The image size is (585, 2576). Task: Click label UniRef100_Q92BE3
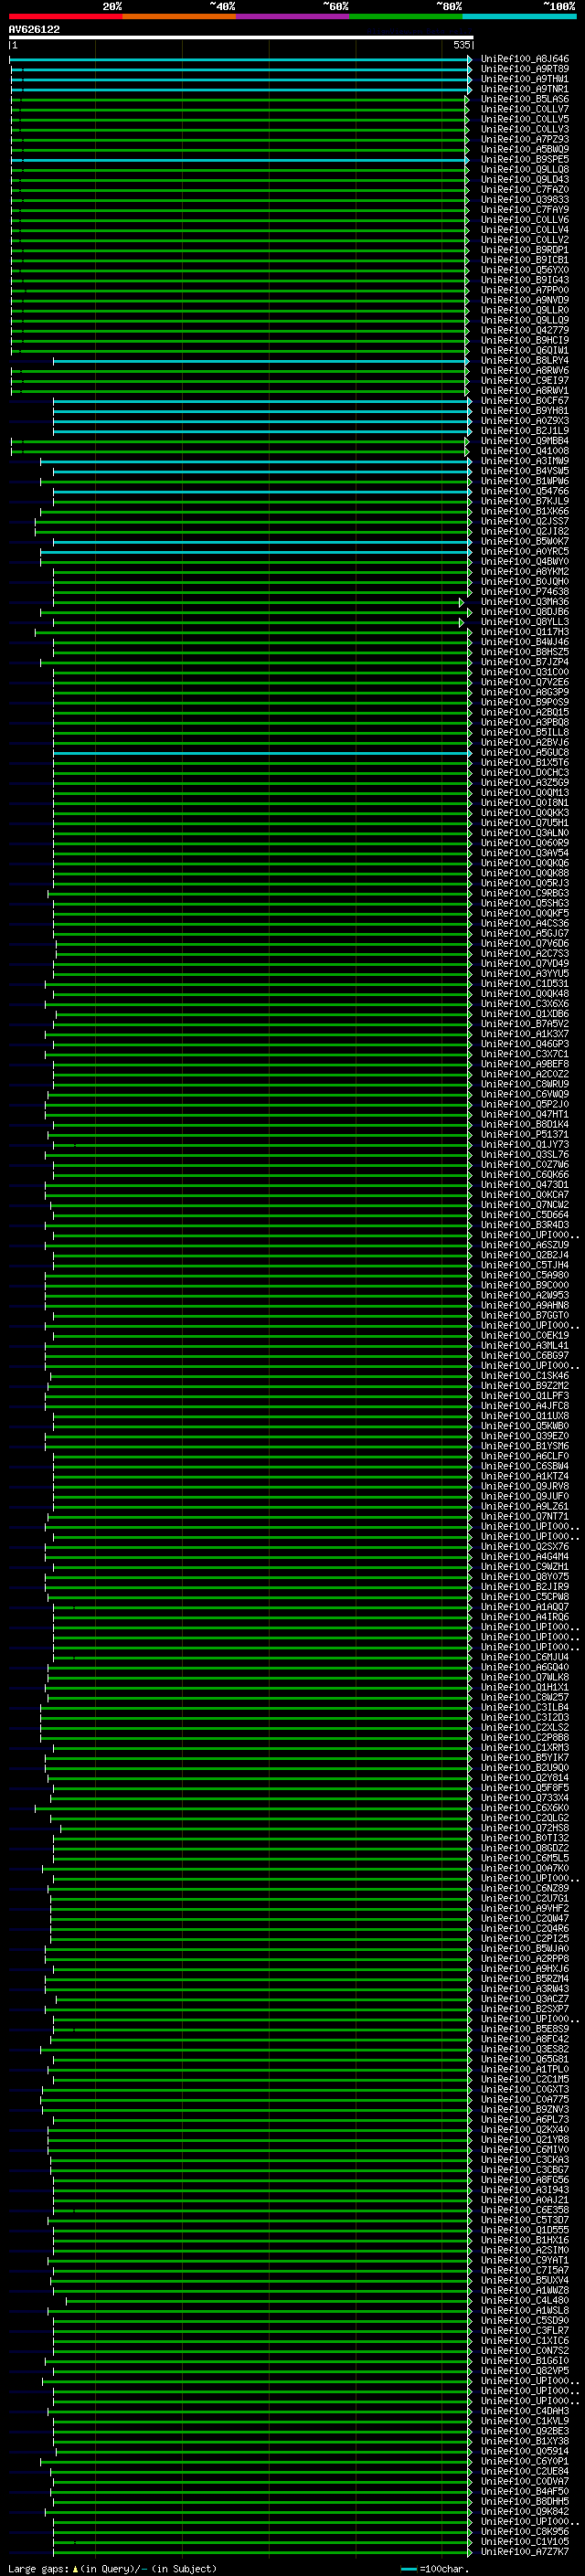point(525,2431)
